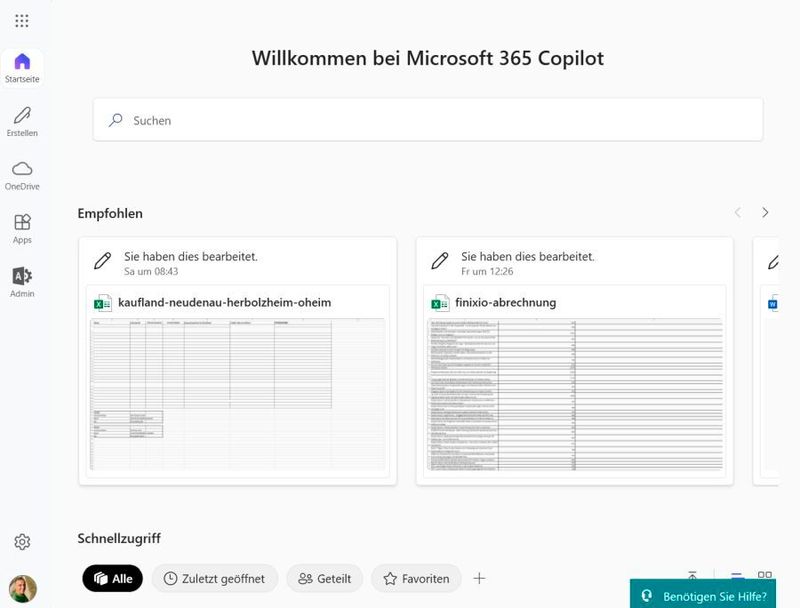Open OneDrive from the sidebar

(x=22, y=174)
